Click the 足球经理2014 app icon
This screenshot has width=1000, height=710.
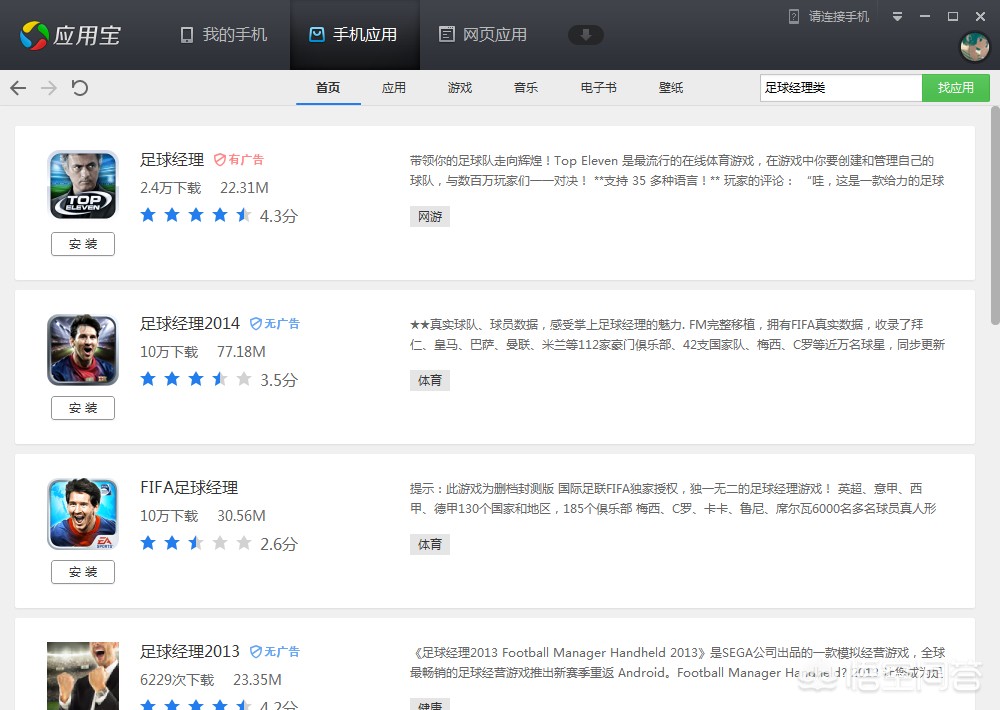click(x=83, y=350)
